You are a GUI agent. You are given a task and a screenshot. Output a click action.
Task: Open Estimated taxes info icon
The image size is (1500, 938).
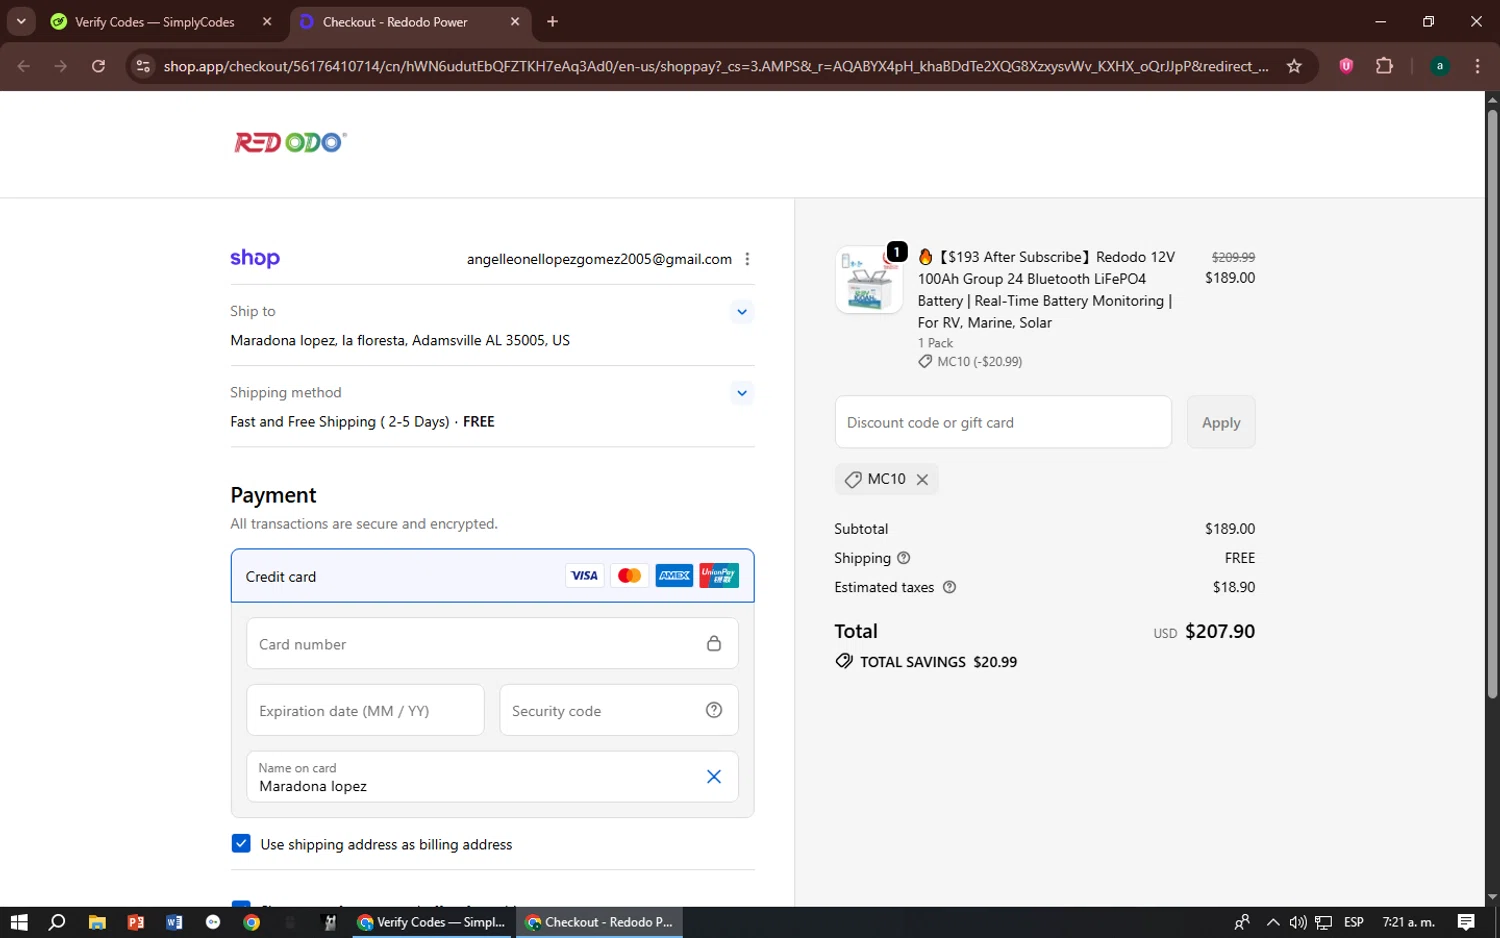pos(950,588)
